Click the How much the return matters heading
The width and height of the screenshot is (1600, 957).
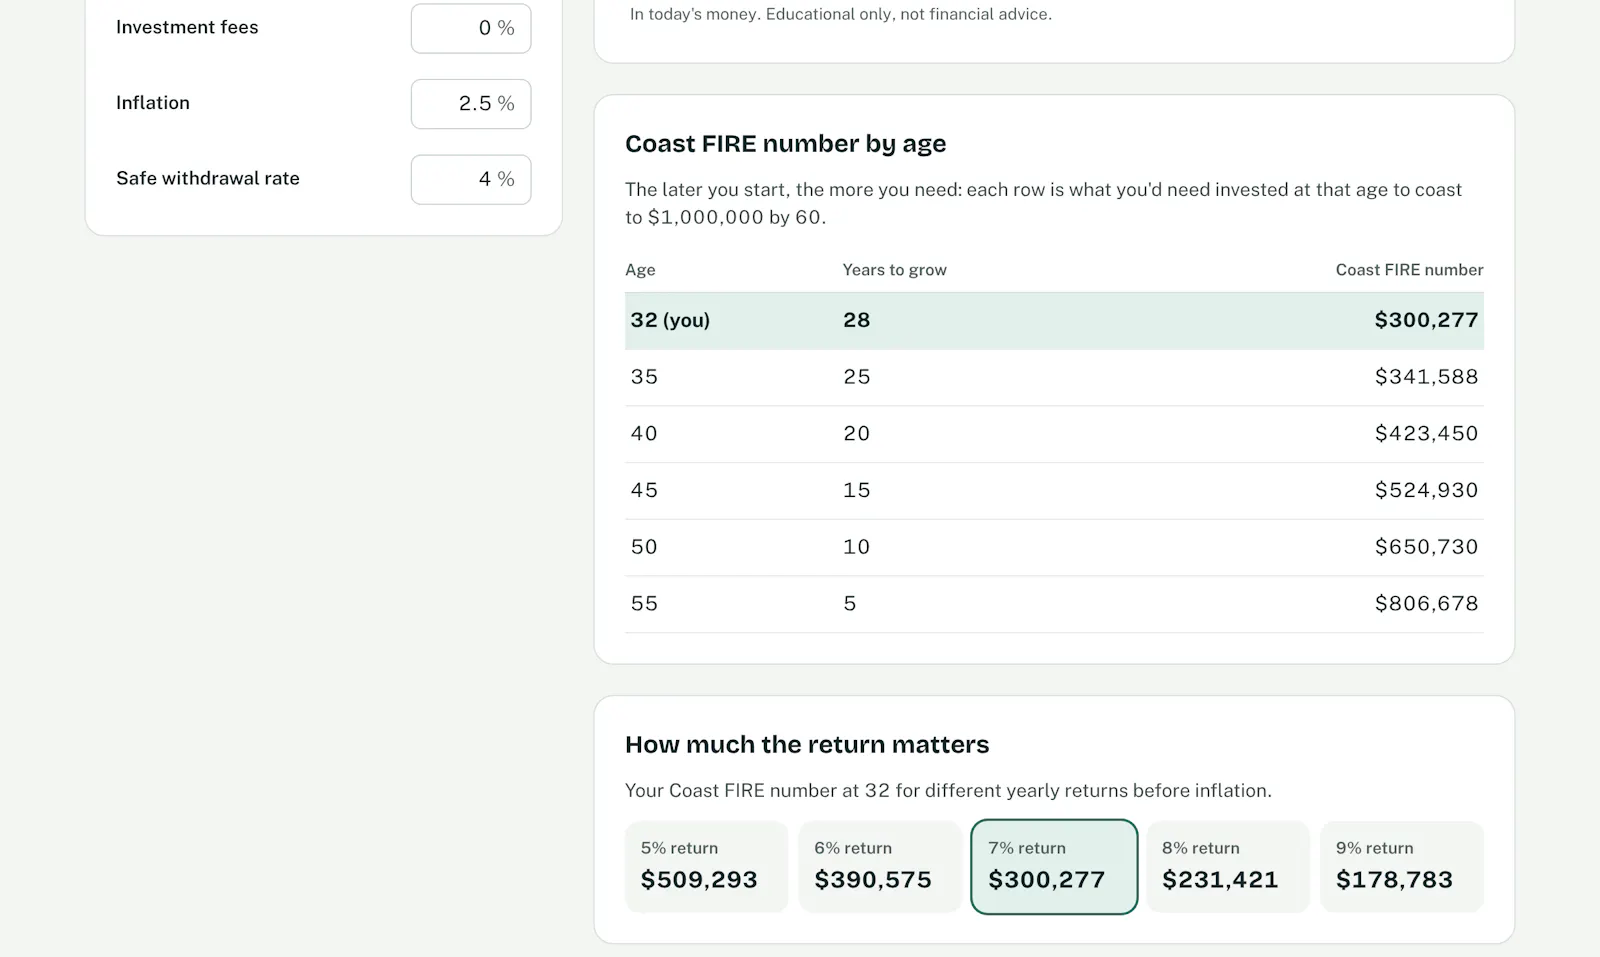pyautogui.click(x=807, y=745)
